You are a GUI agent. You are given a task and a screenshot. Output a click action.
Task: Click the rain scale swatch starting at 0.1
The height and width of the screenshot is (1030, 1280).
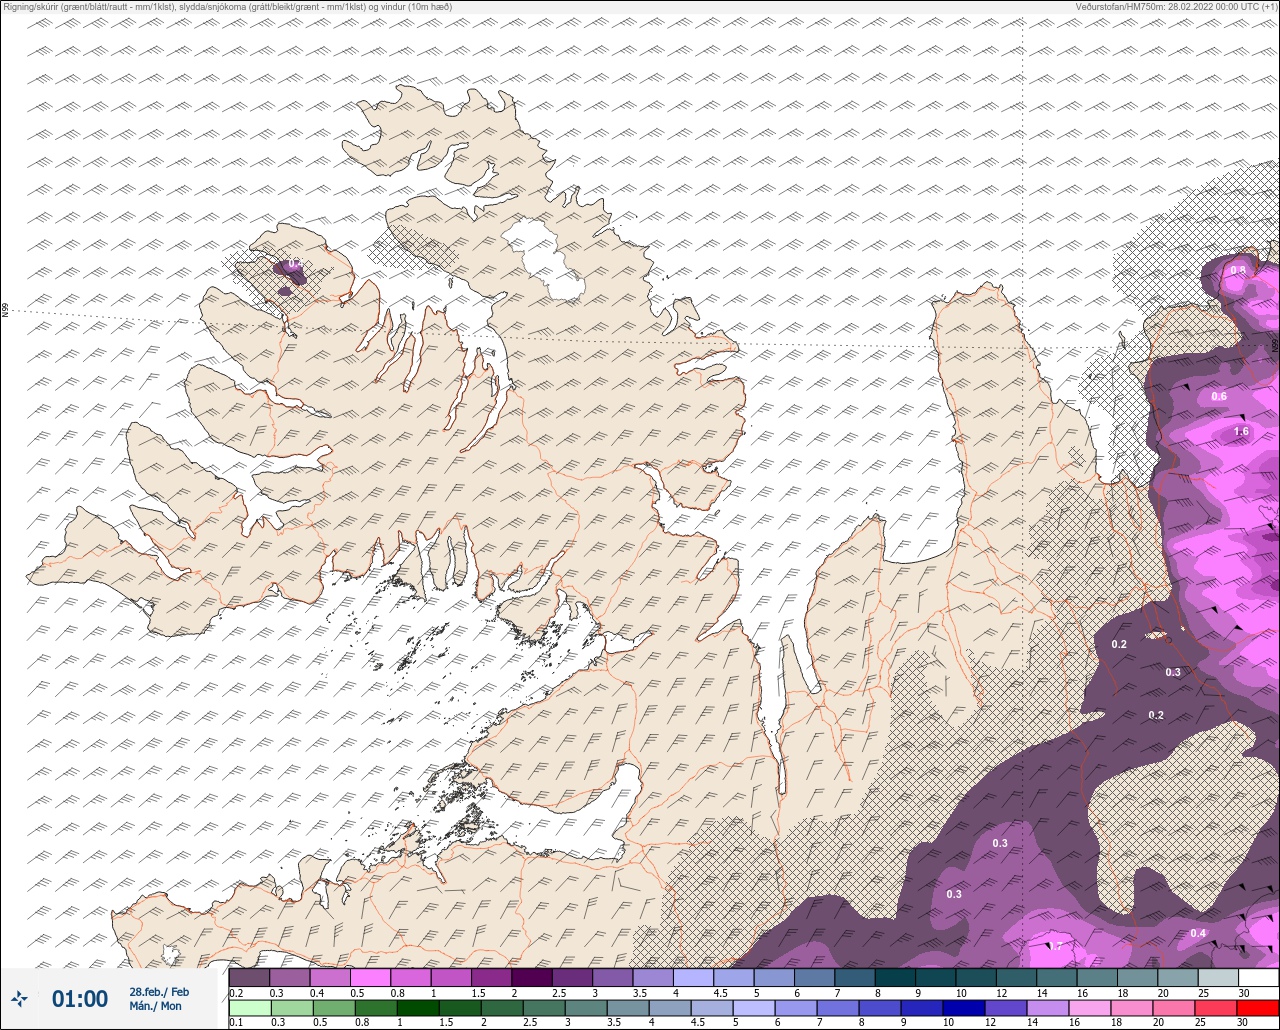click(x=249, y=1008)
